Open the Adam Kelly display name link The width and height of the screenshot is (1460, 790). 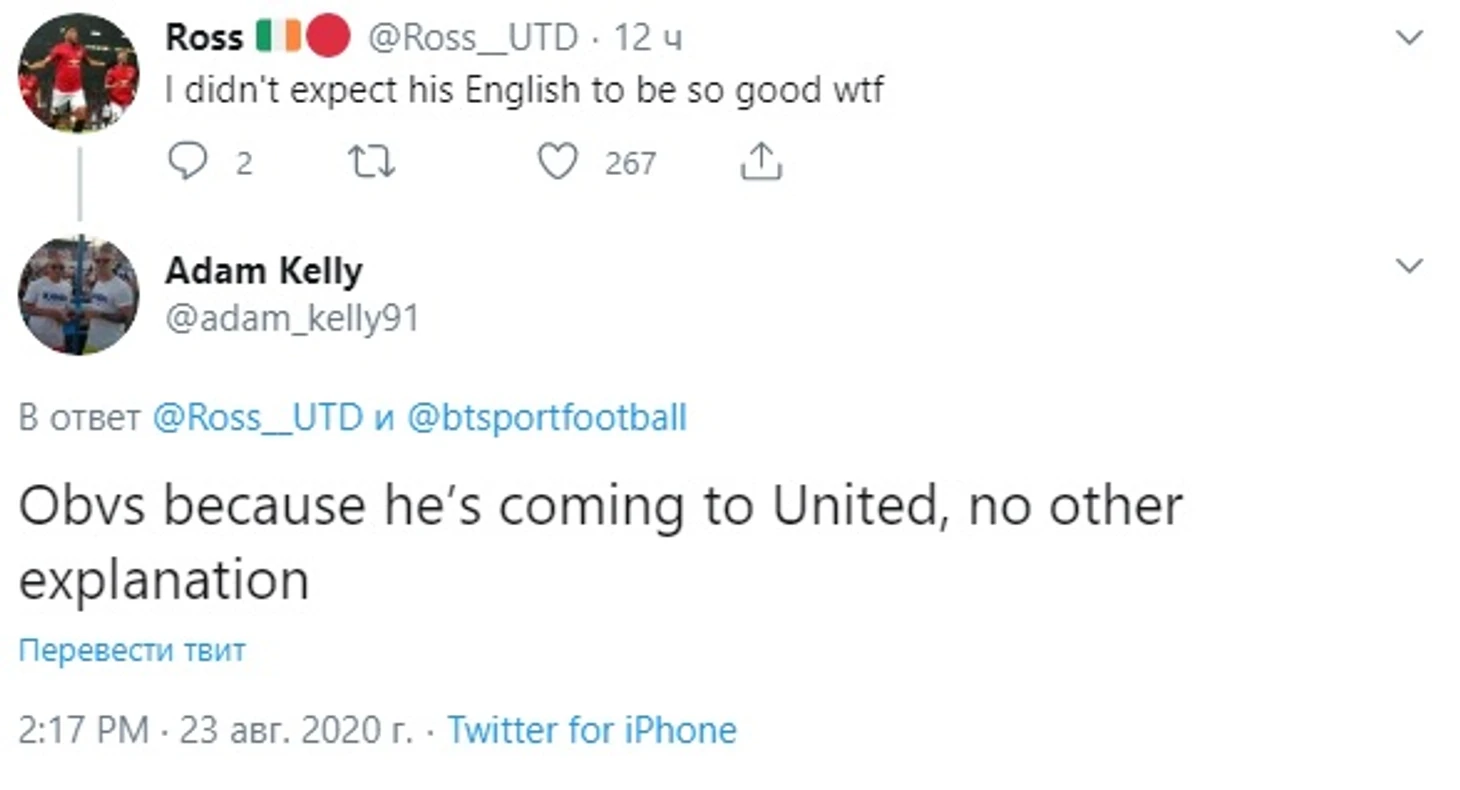click(x=263, y=270)
